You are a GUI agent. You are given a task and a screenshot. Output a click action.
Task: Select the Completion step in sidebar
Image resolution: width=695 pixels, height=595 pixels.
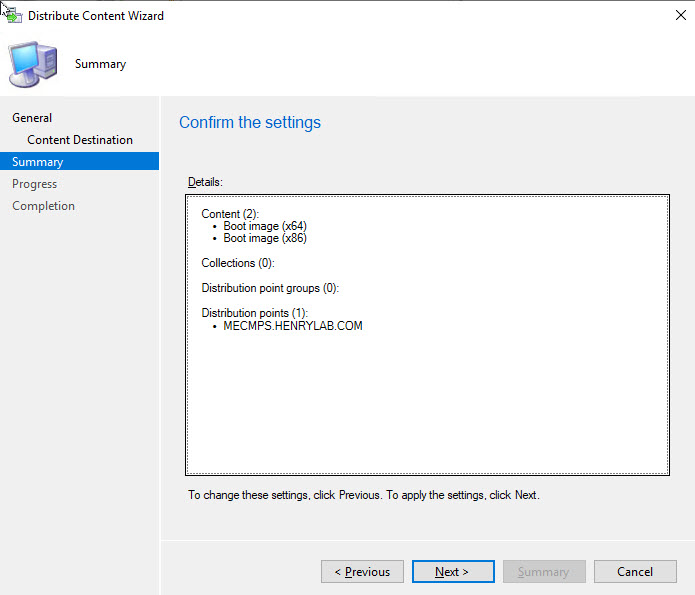pos(43,206)
